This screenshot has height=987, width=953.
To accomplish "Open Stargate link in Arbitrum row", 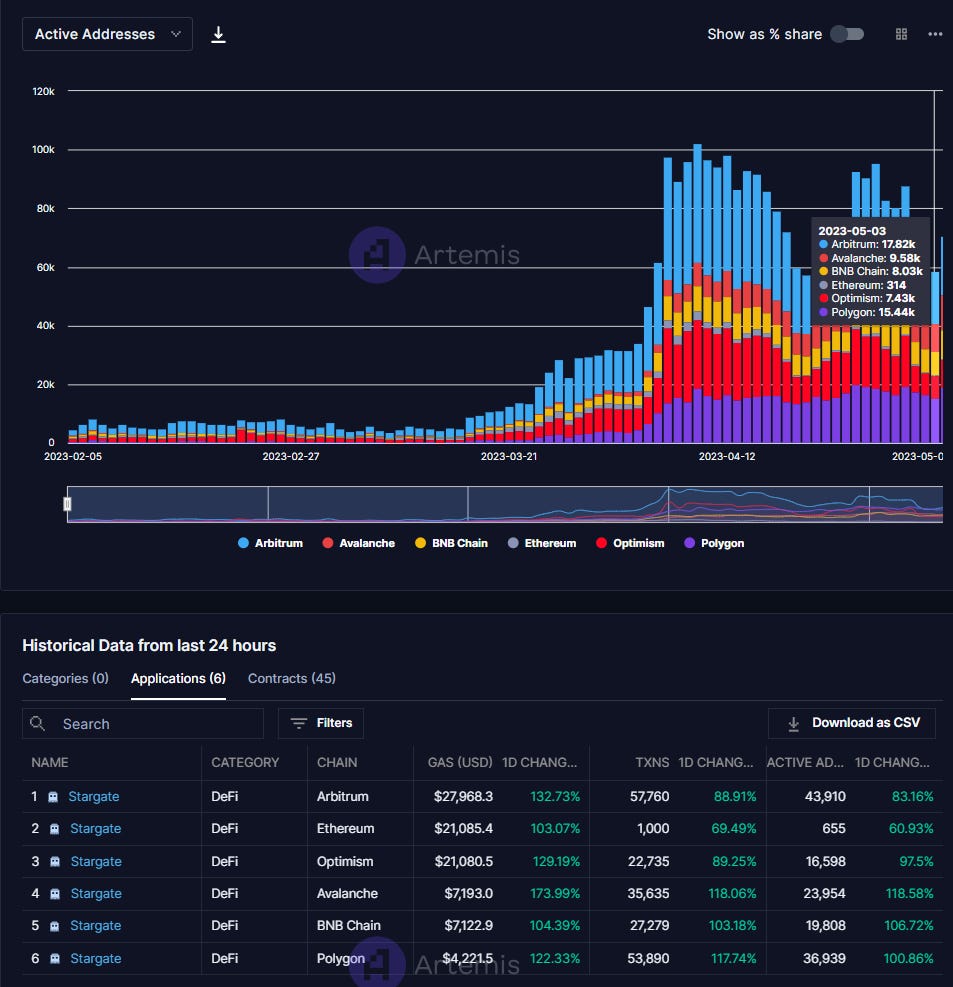I will click(94, 797).
